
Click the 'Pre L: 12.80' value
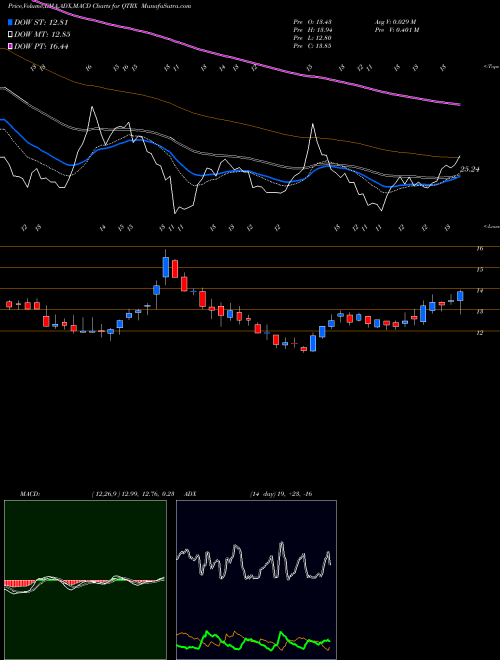click(x=312, y=38)
